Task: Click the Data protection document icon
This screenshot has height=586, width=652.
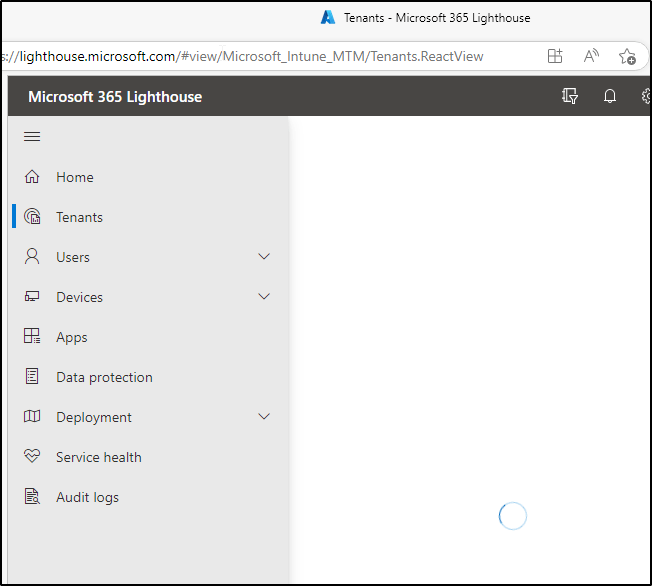Action: click(32, 376)
